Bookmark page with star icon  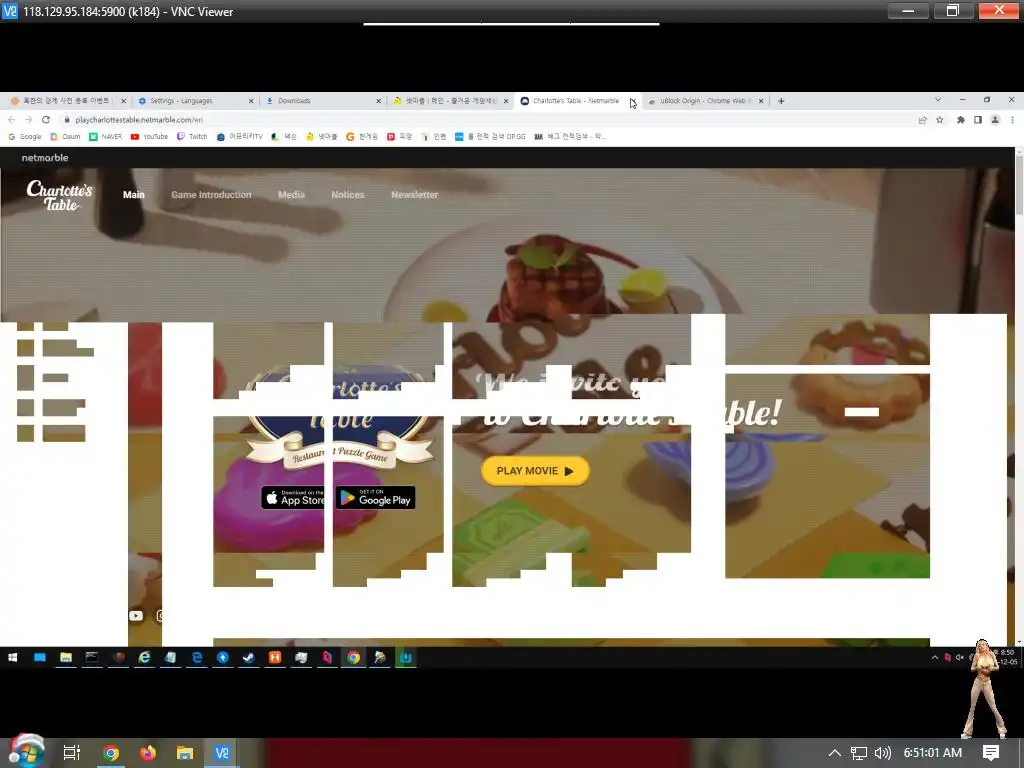(x=940, y=120)
